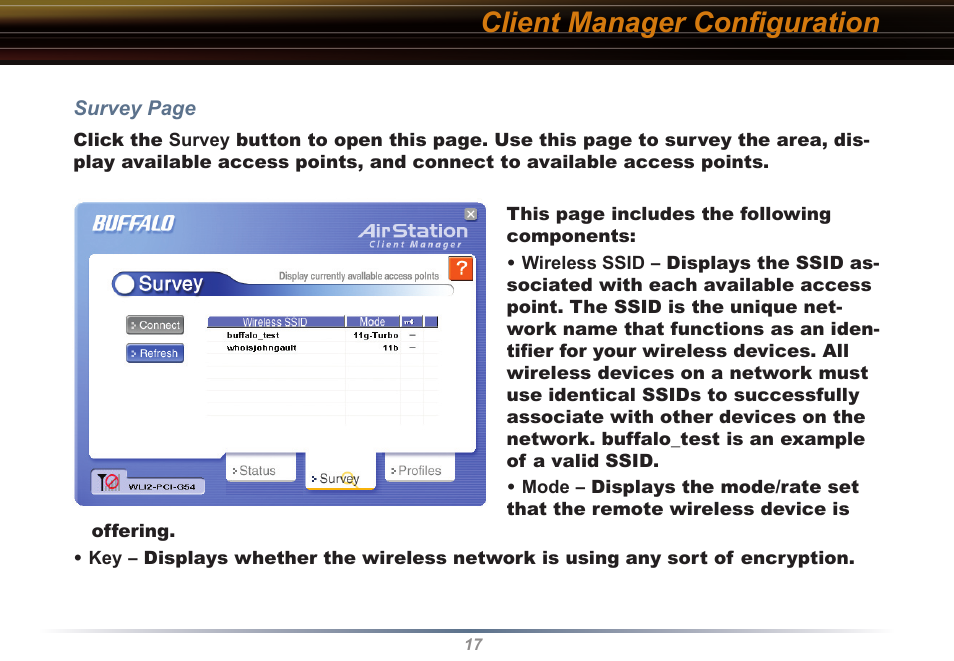Click the Wireless SSID column header
The width and height of the screenshot is (954, 661).
coord(276,322)
